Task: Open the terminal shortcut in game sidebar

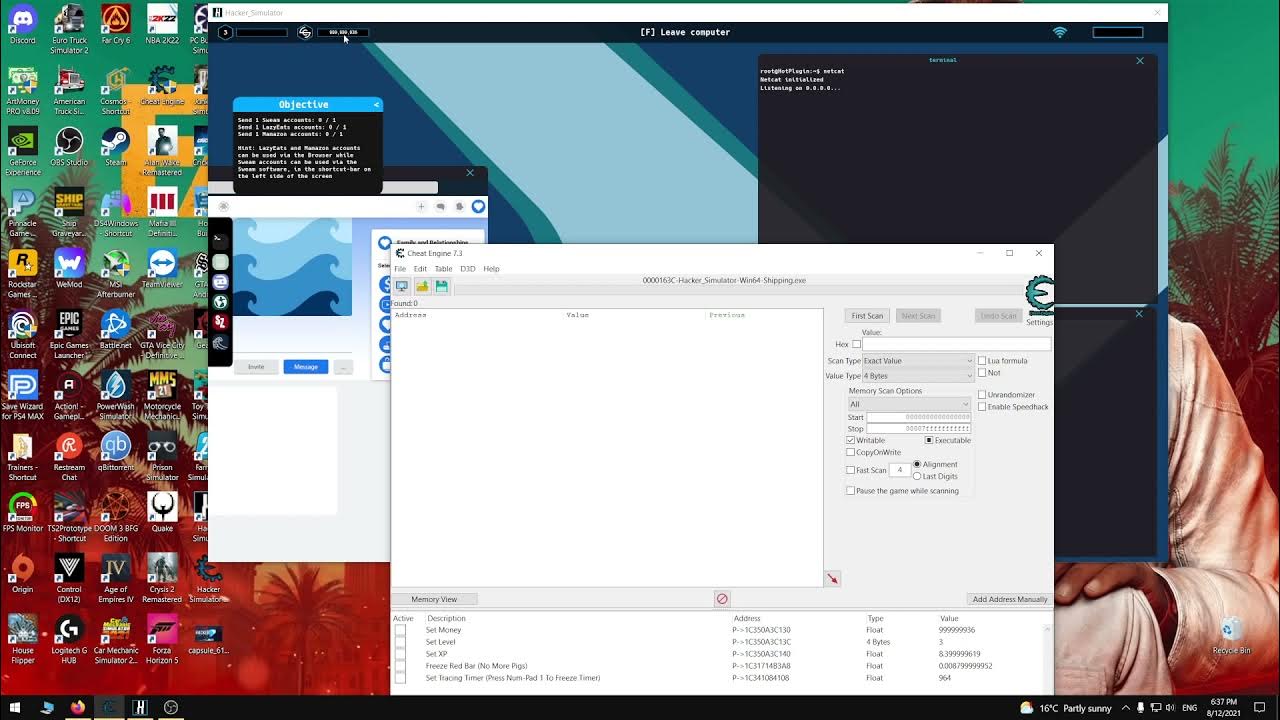Action: (x=220, y=239)
